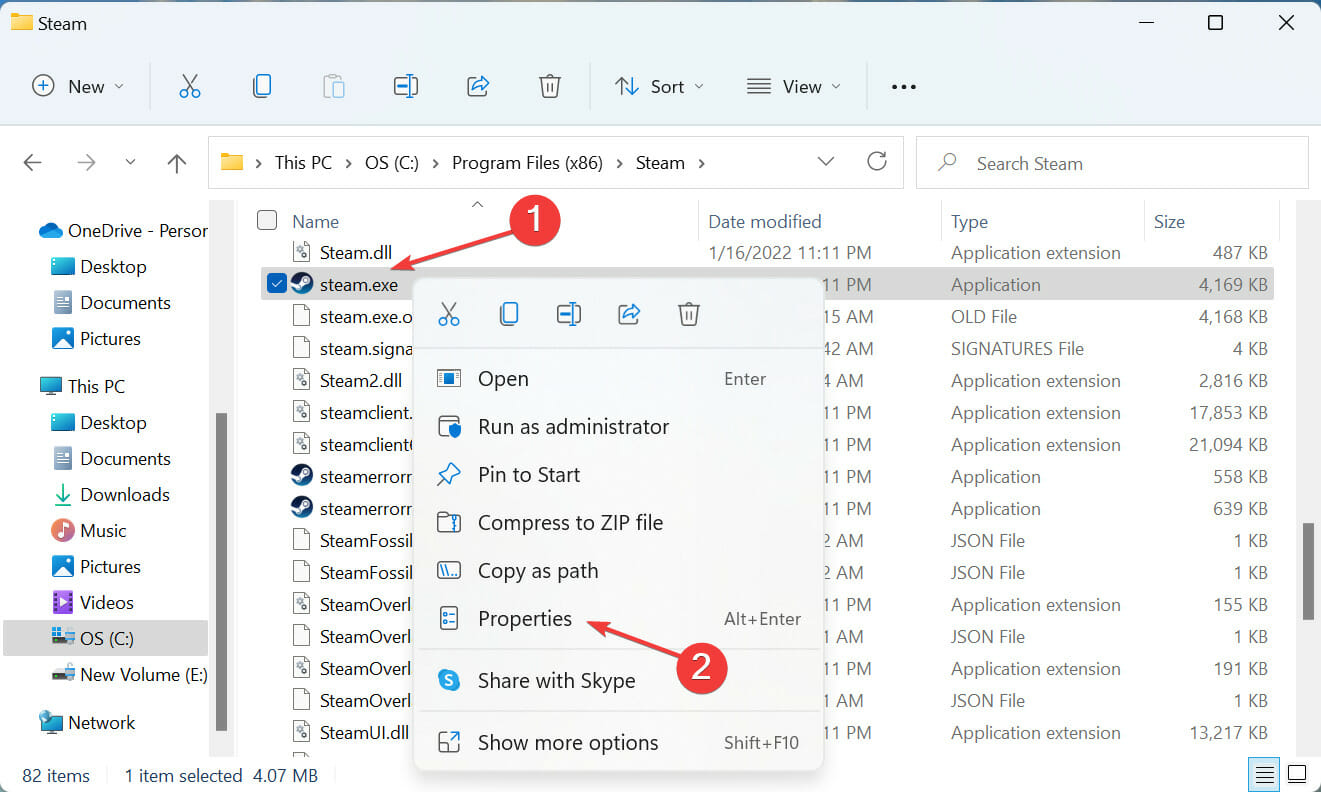Open the New dropdown menu

(x=78, y=86)
